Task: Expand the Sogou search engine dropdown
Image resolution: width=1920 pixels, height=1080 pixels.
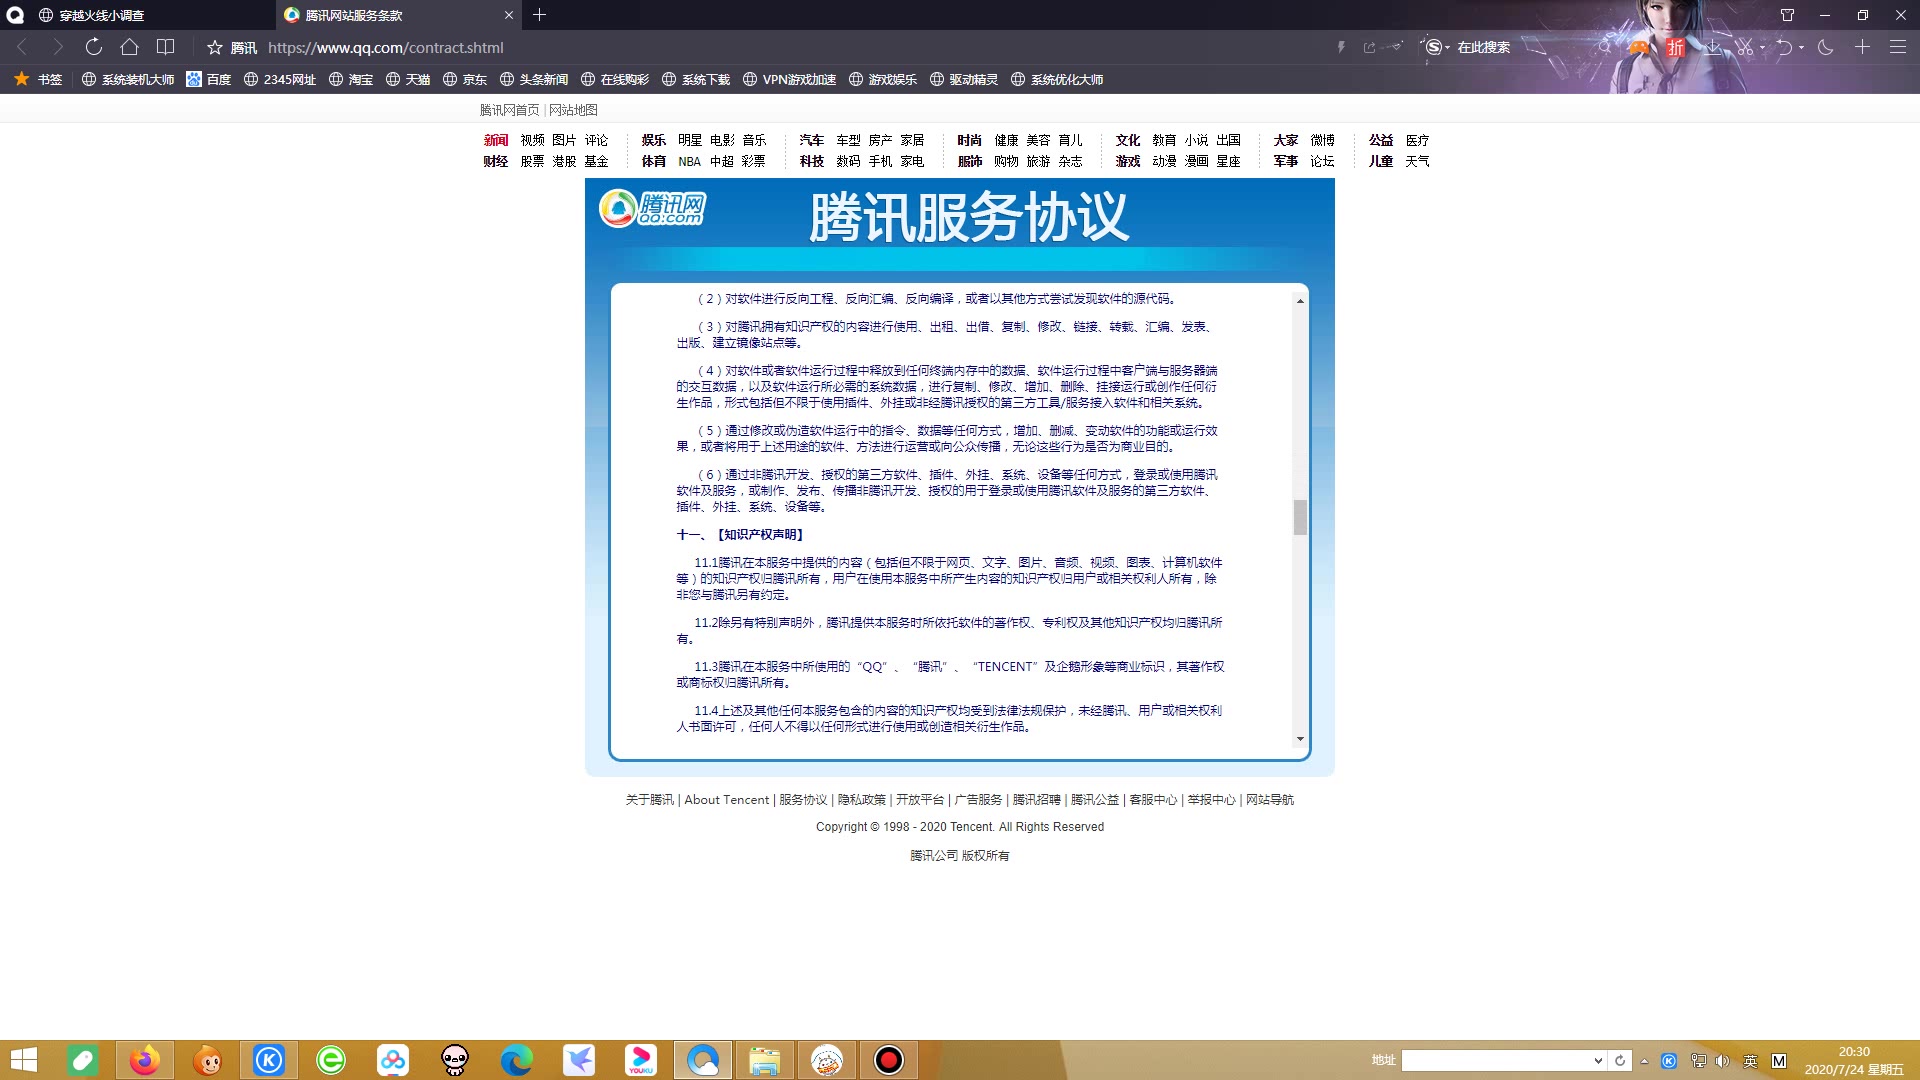Action: click(1447, 48)
